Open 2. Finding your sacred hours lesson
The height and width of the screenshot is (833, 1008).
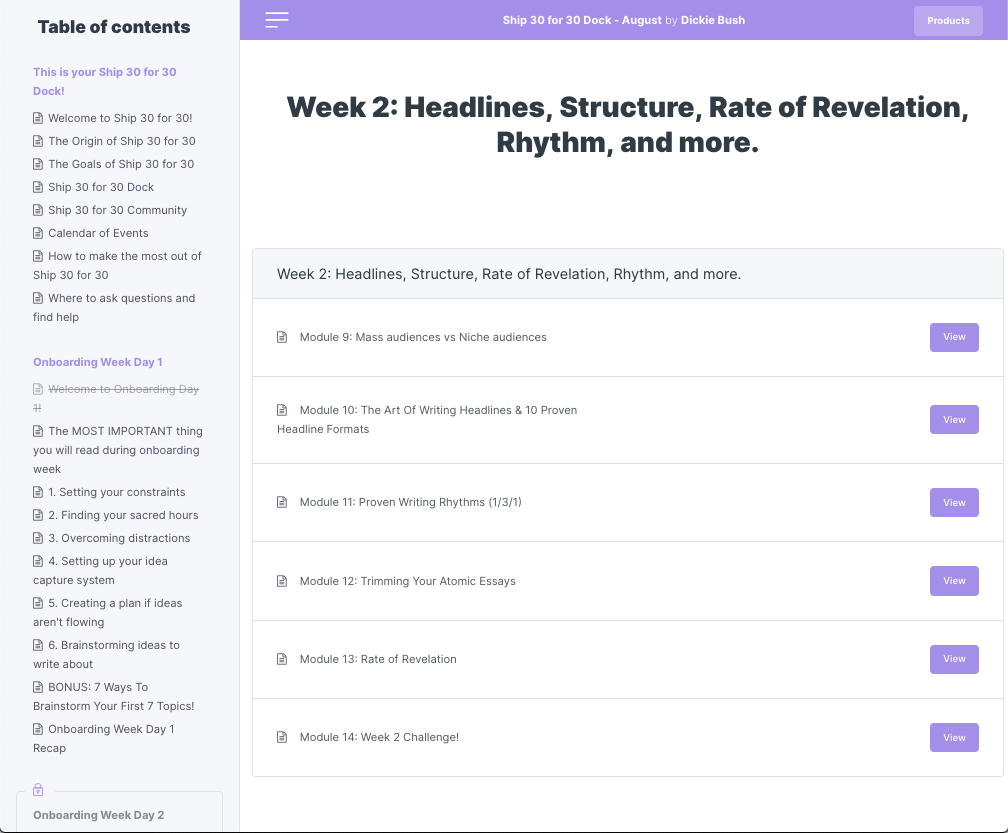tap(123, 515)
